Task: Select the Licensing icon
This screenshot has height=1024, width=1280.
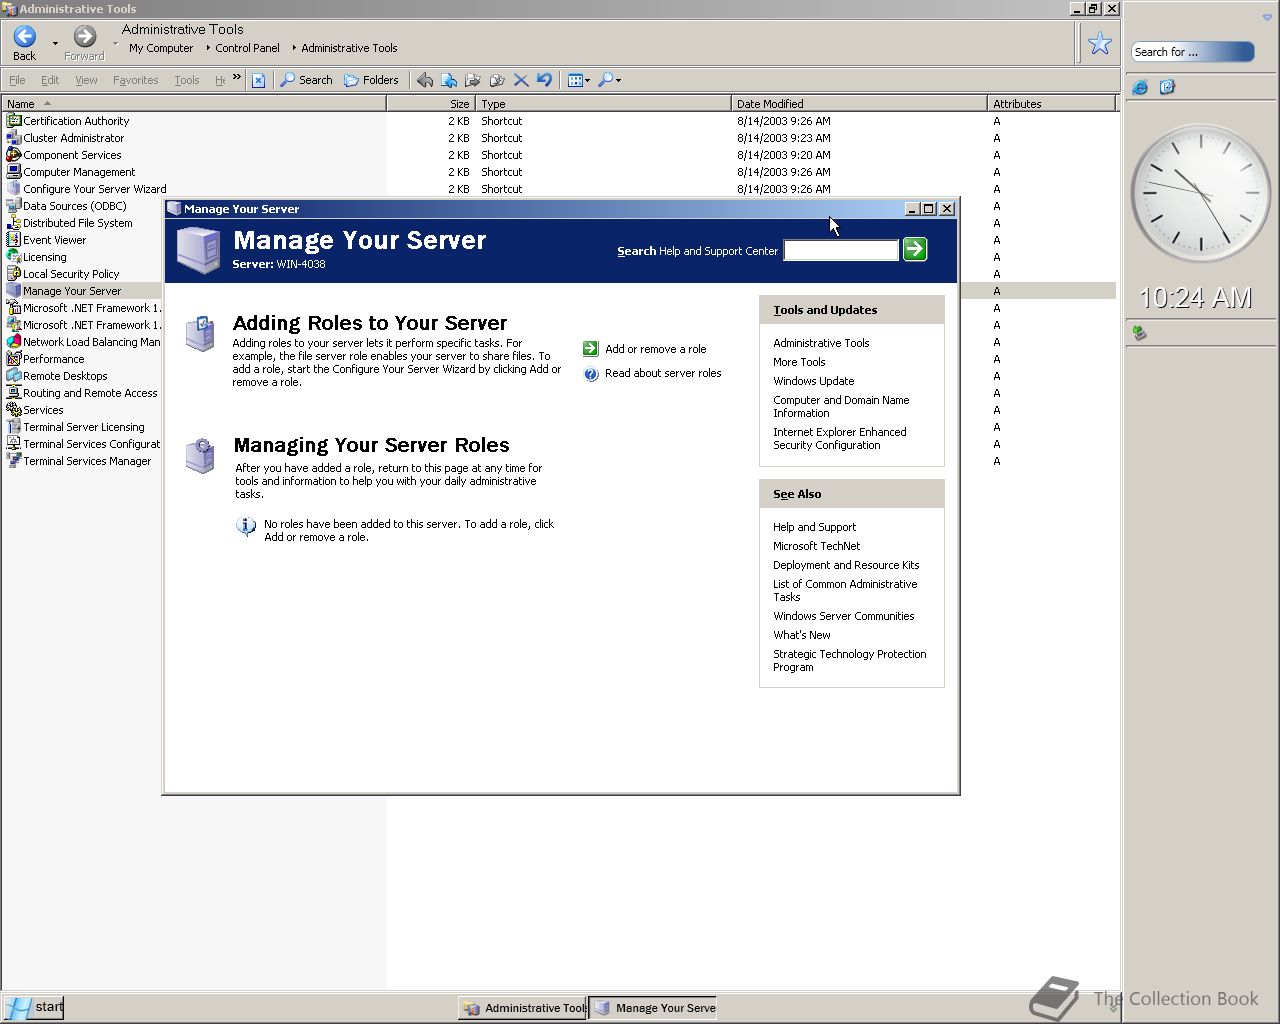Action: pos(14,257)
